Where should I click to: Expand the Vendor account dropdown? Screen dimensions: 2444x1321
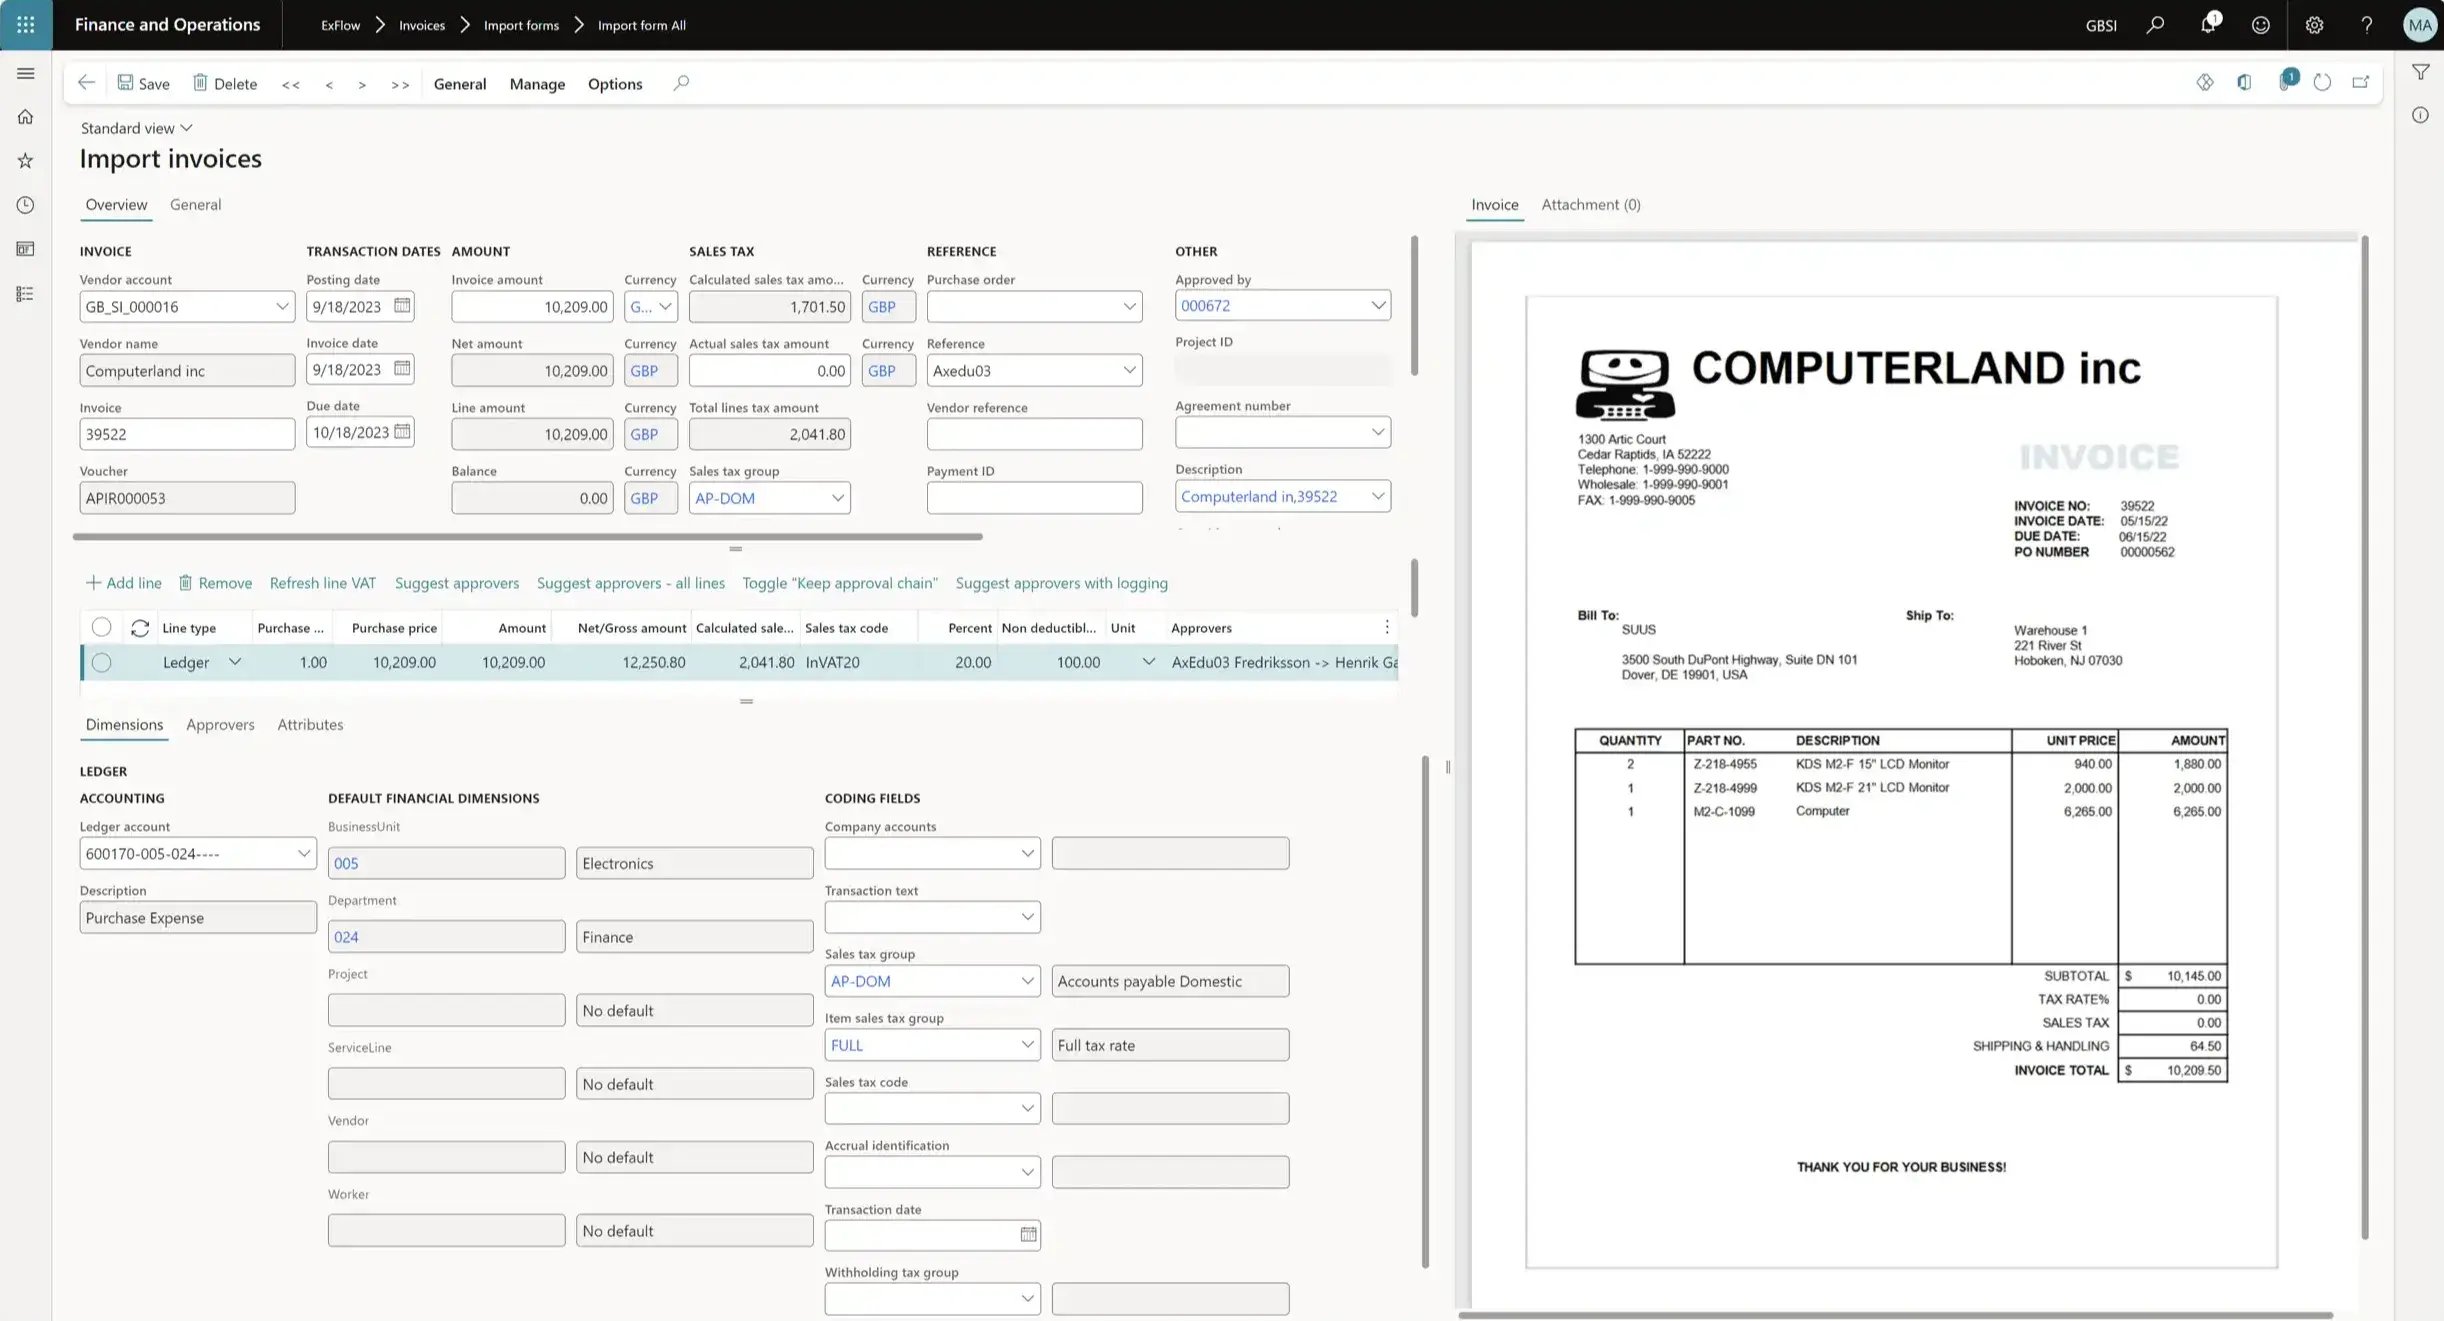(281, 306)
